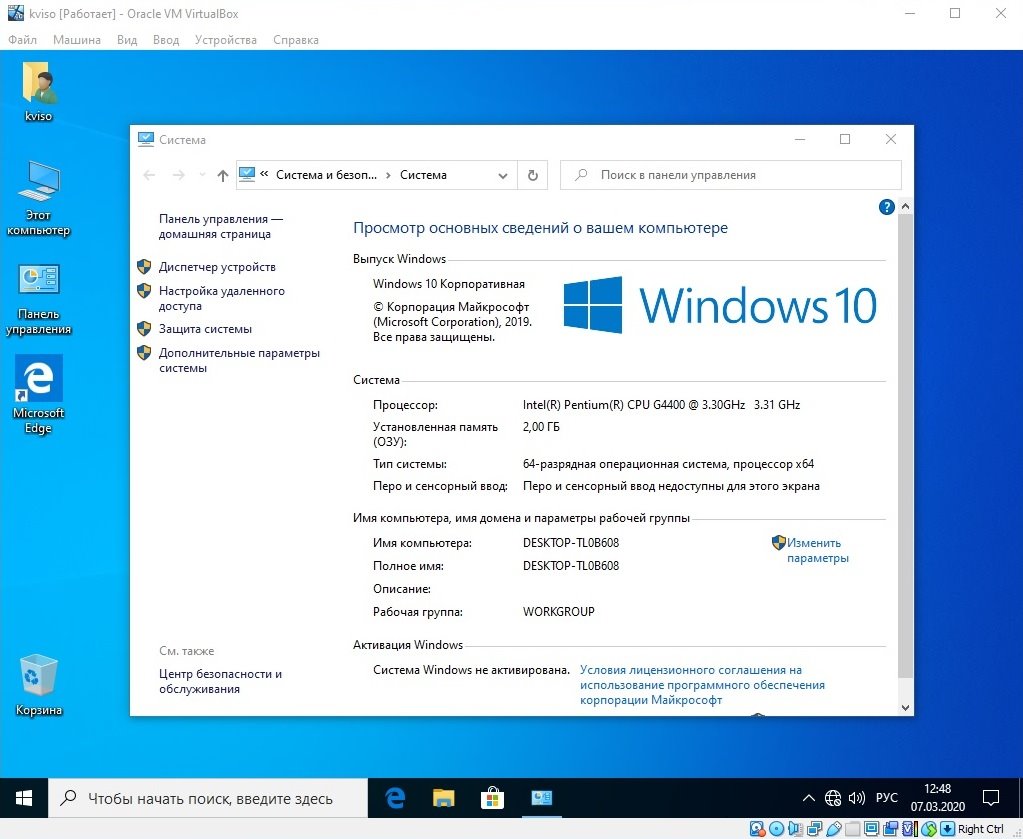Select the Корзина recycle bin icon

(38, 685)
